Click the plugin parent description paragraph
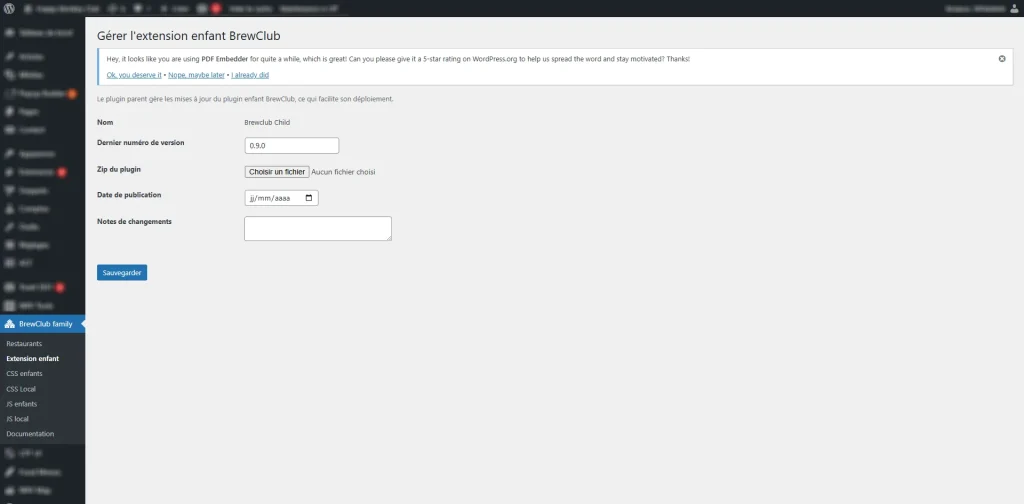 pos(245,99)
